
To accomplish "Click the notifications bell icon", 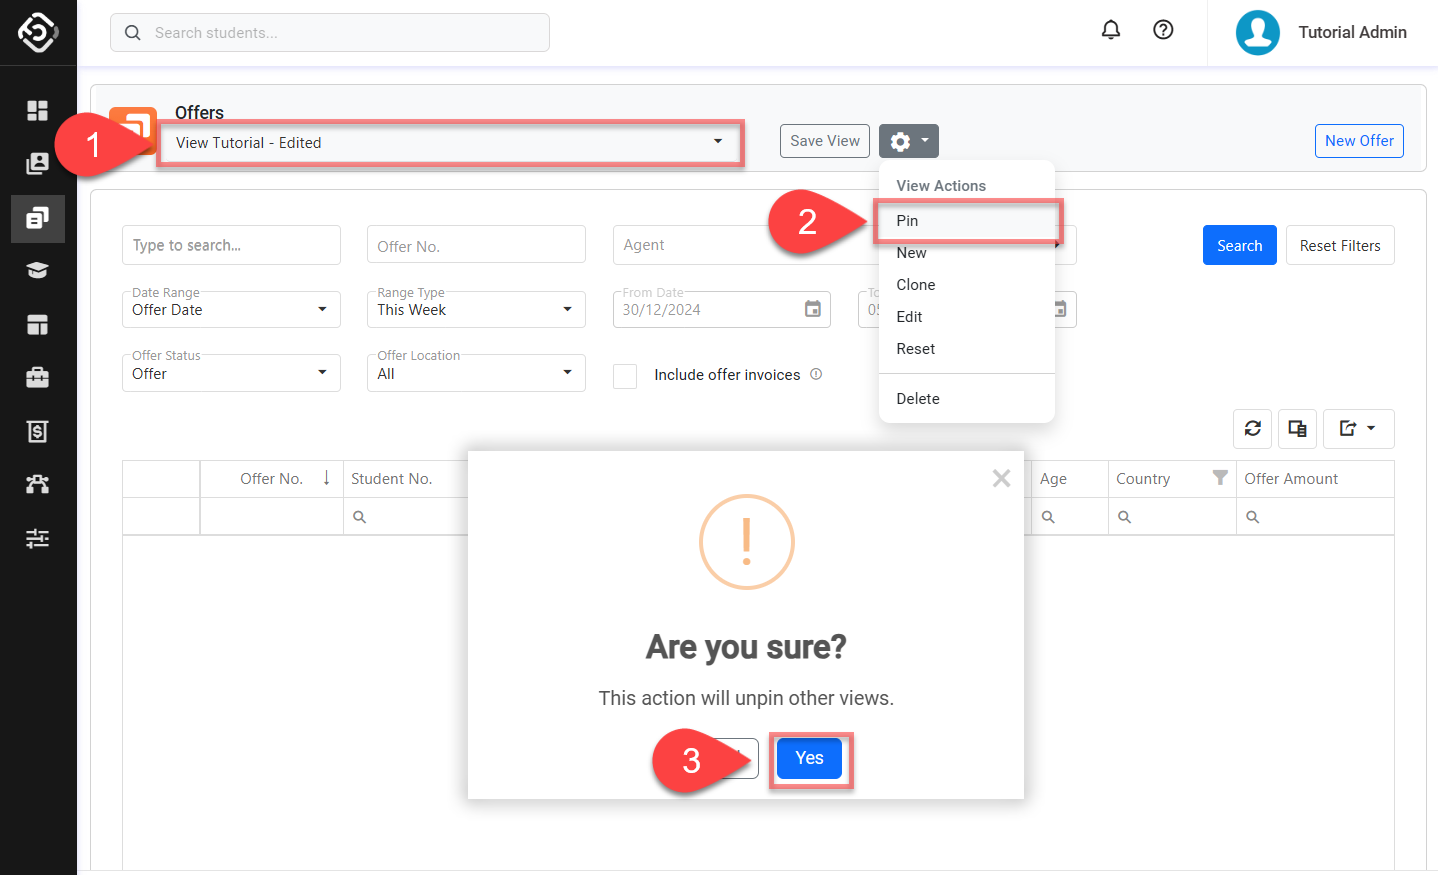I will [x=1110, y=30].
